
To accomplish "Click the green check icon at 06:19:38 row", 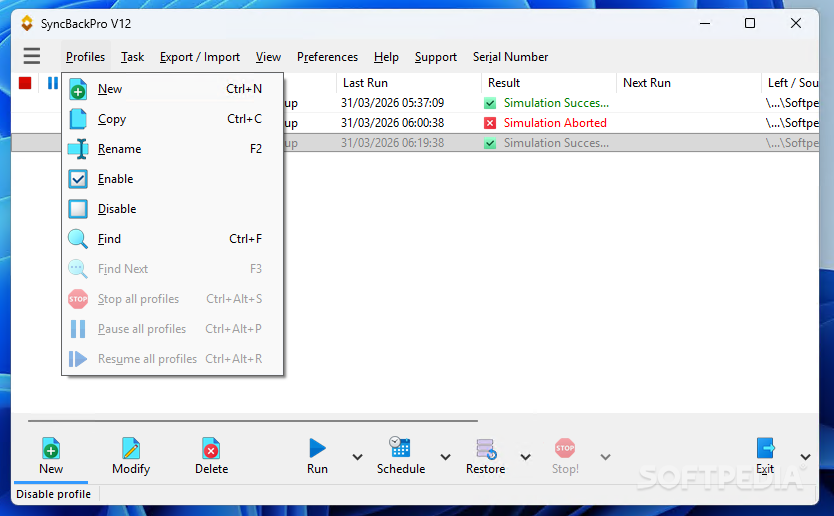I will click(490, 143).
